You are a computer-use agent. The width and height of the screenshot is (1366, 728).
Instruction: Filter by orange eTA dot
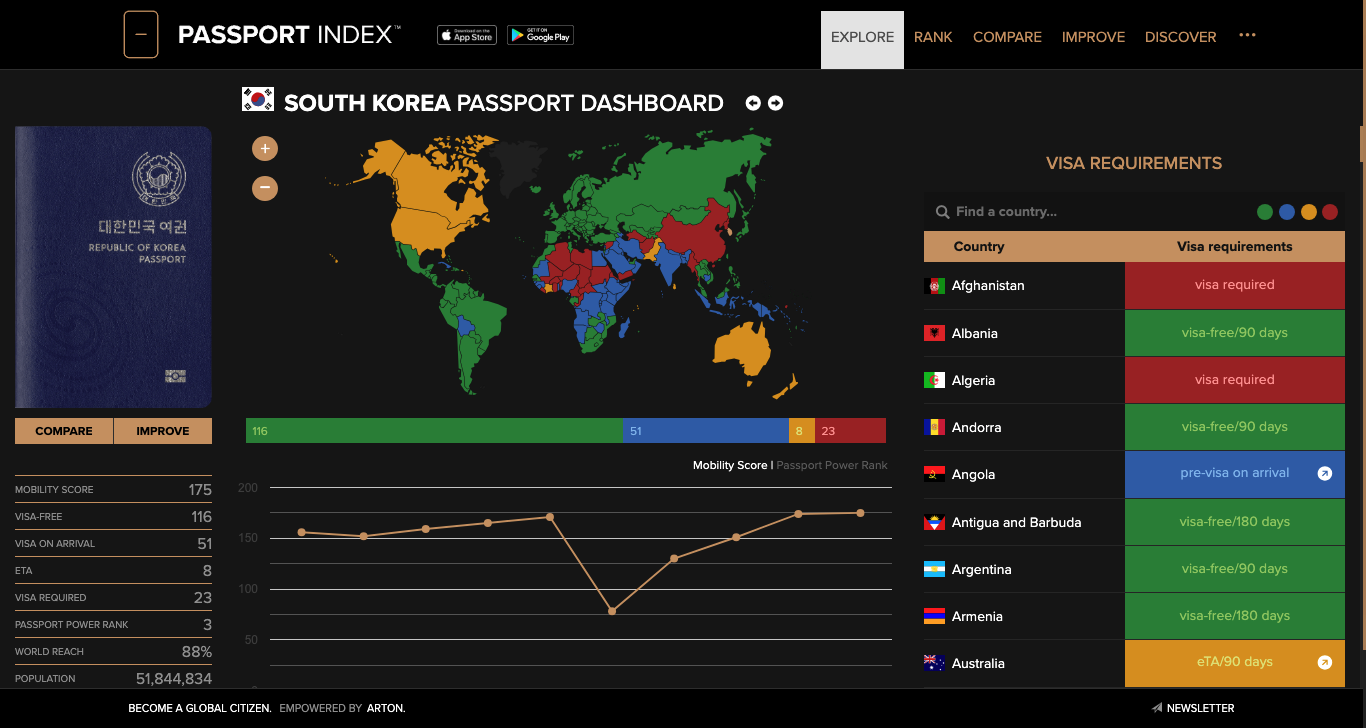[x=1309, y=212]
